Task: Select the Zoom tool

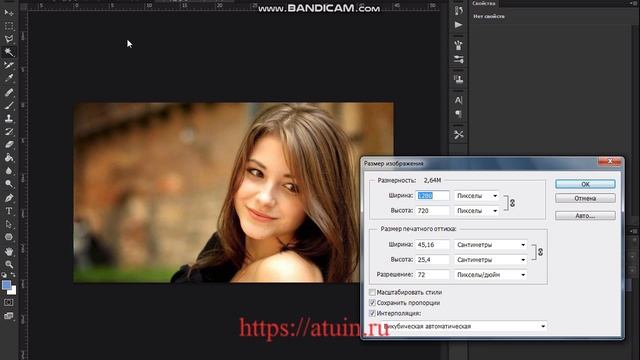Action: point(9,264)
